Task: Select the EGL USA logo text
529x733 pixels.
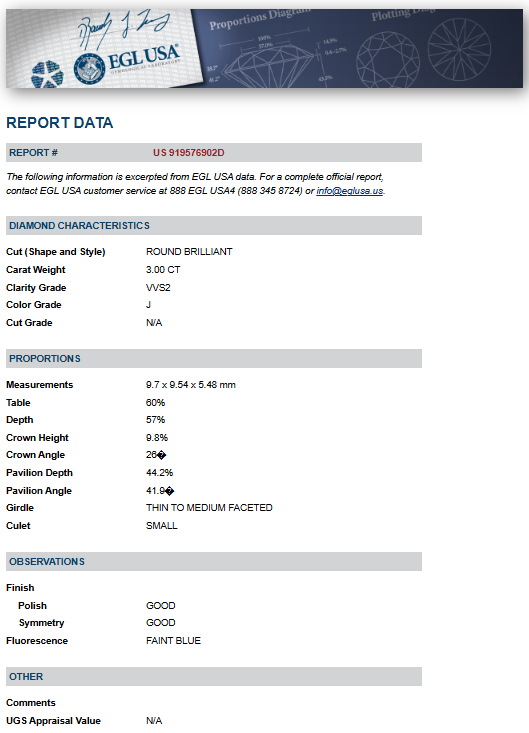Action: point(144,57)
